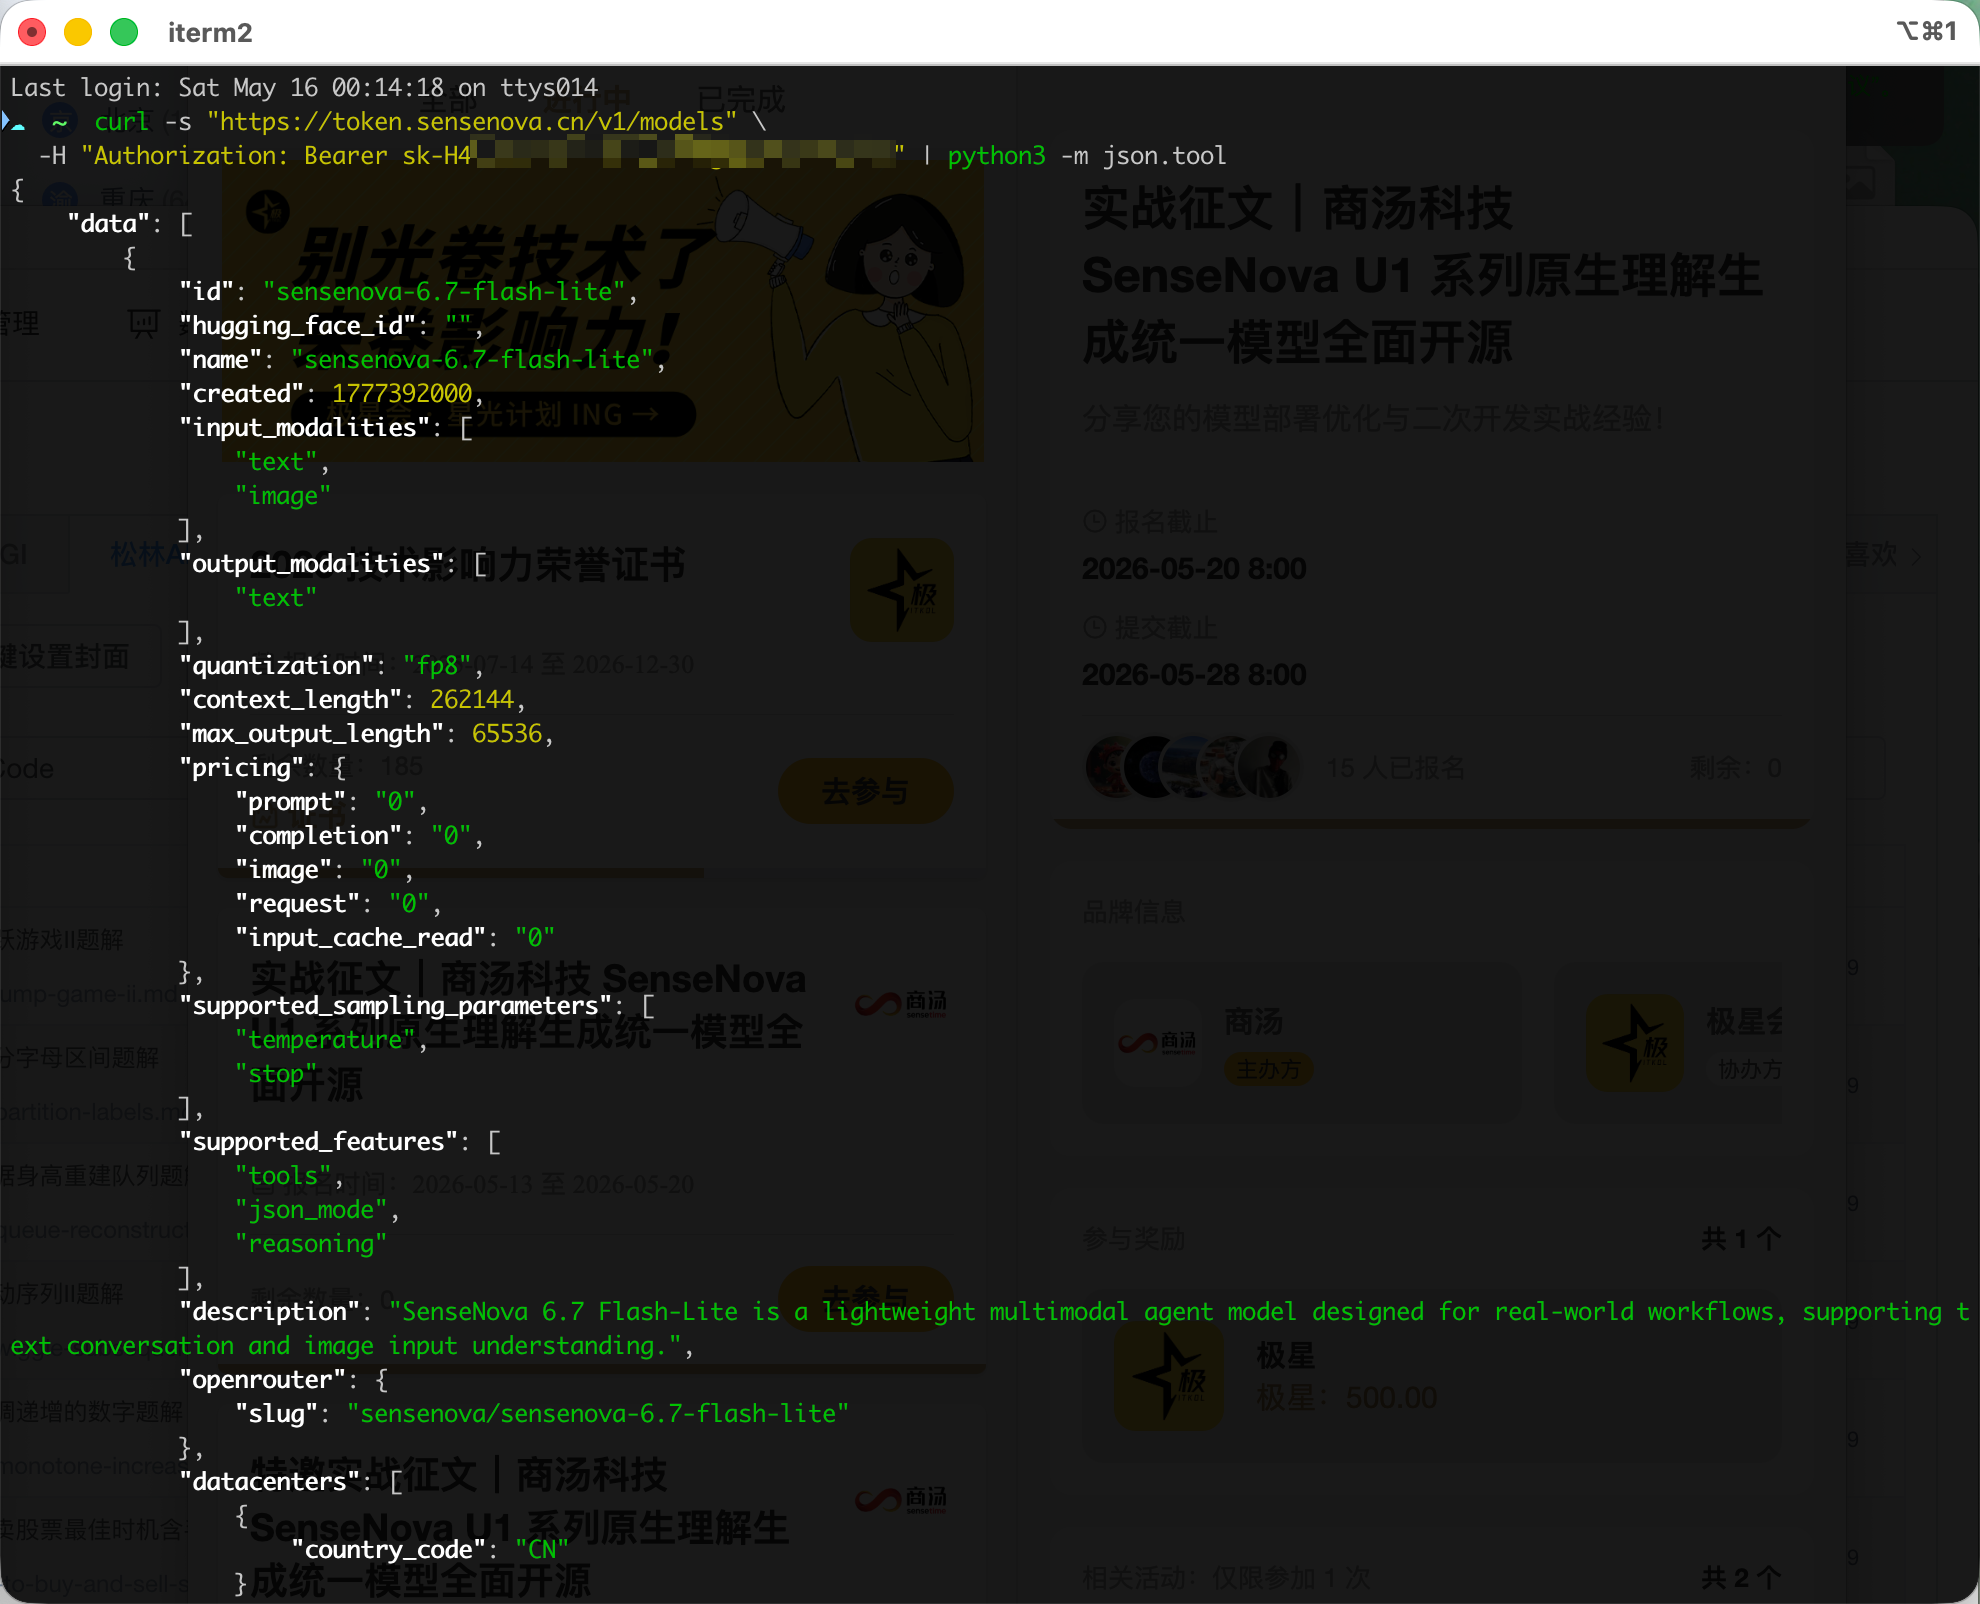This screenshot has width=1980, height=1604.
Task: Click the "supported_features" key
Action: 318,1142
